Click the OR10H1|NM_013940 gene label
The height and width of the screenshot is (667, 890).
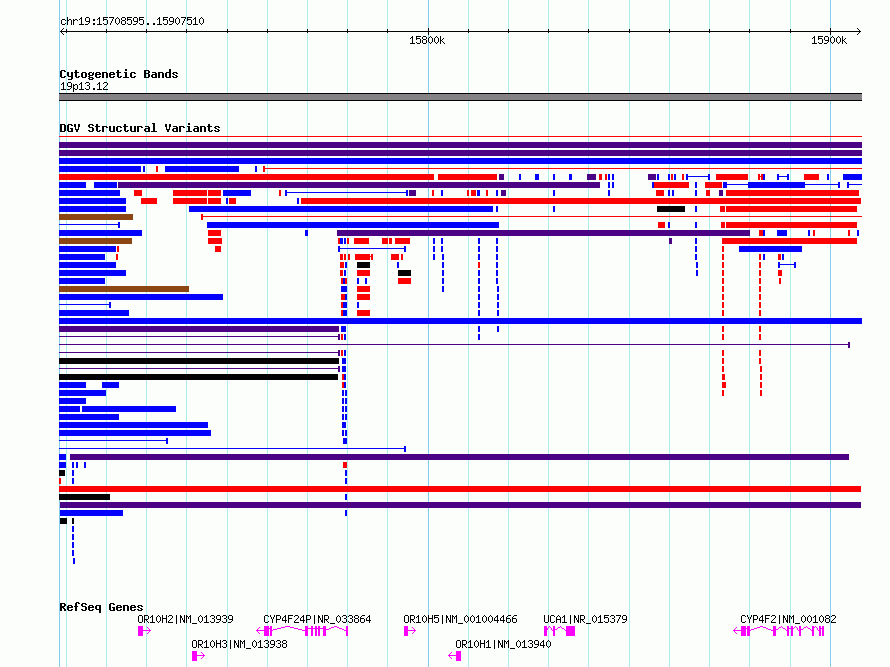point(503,644)
